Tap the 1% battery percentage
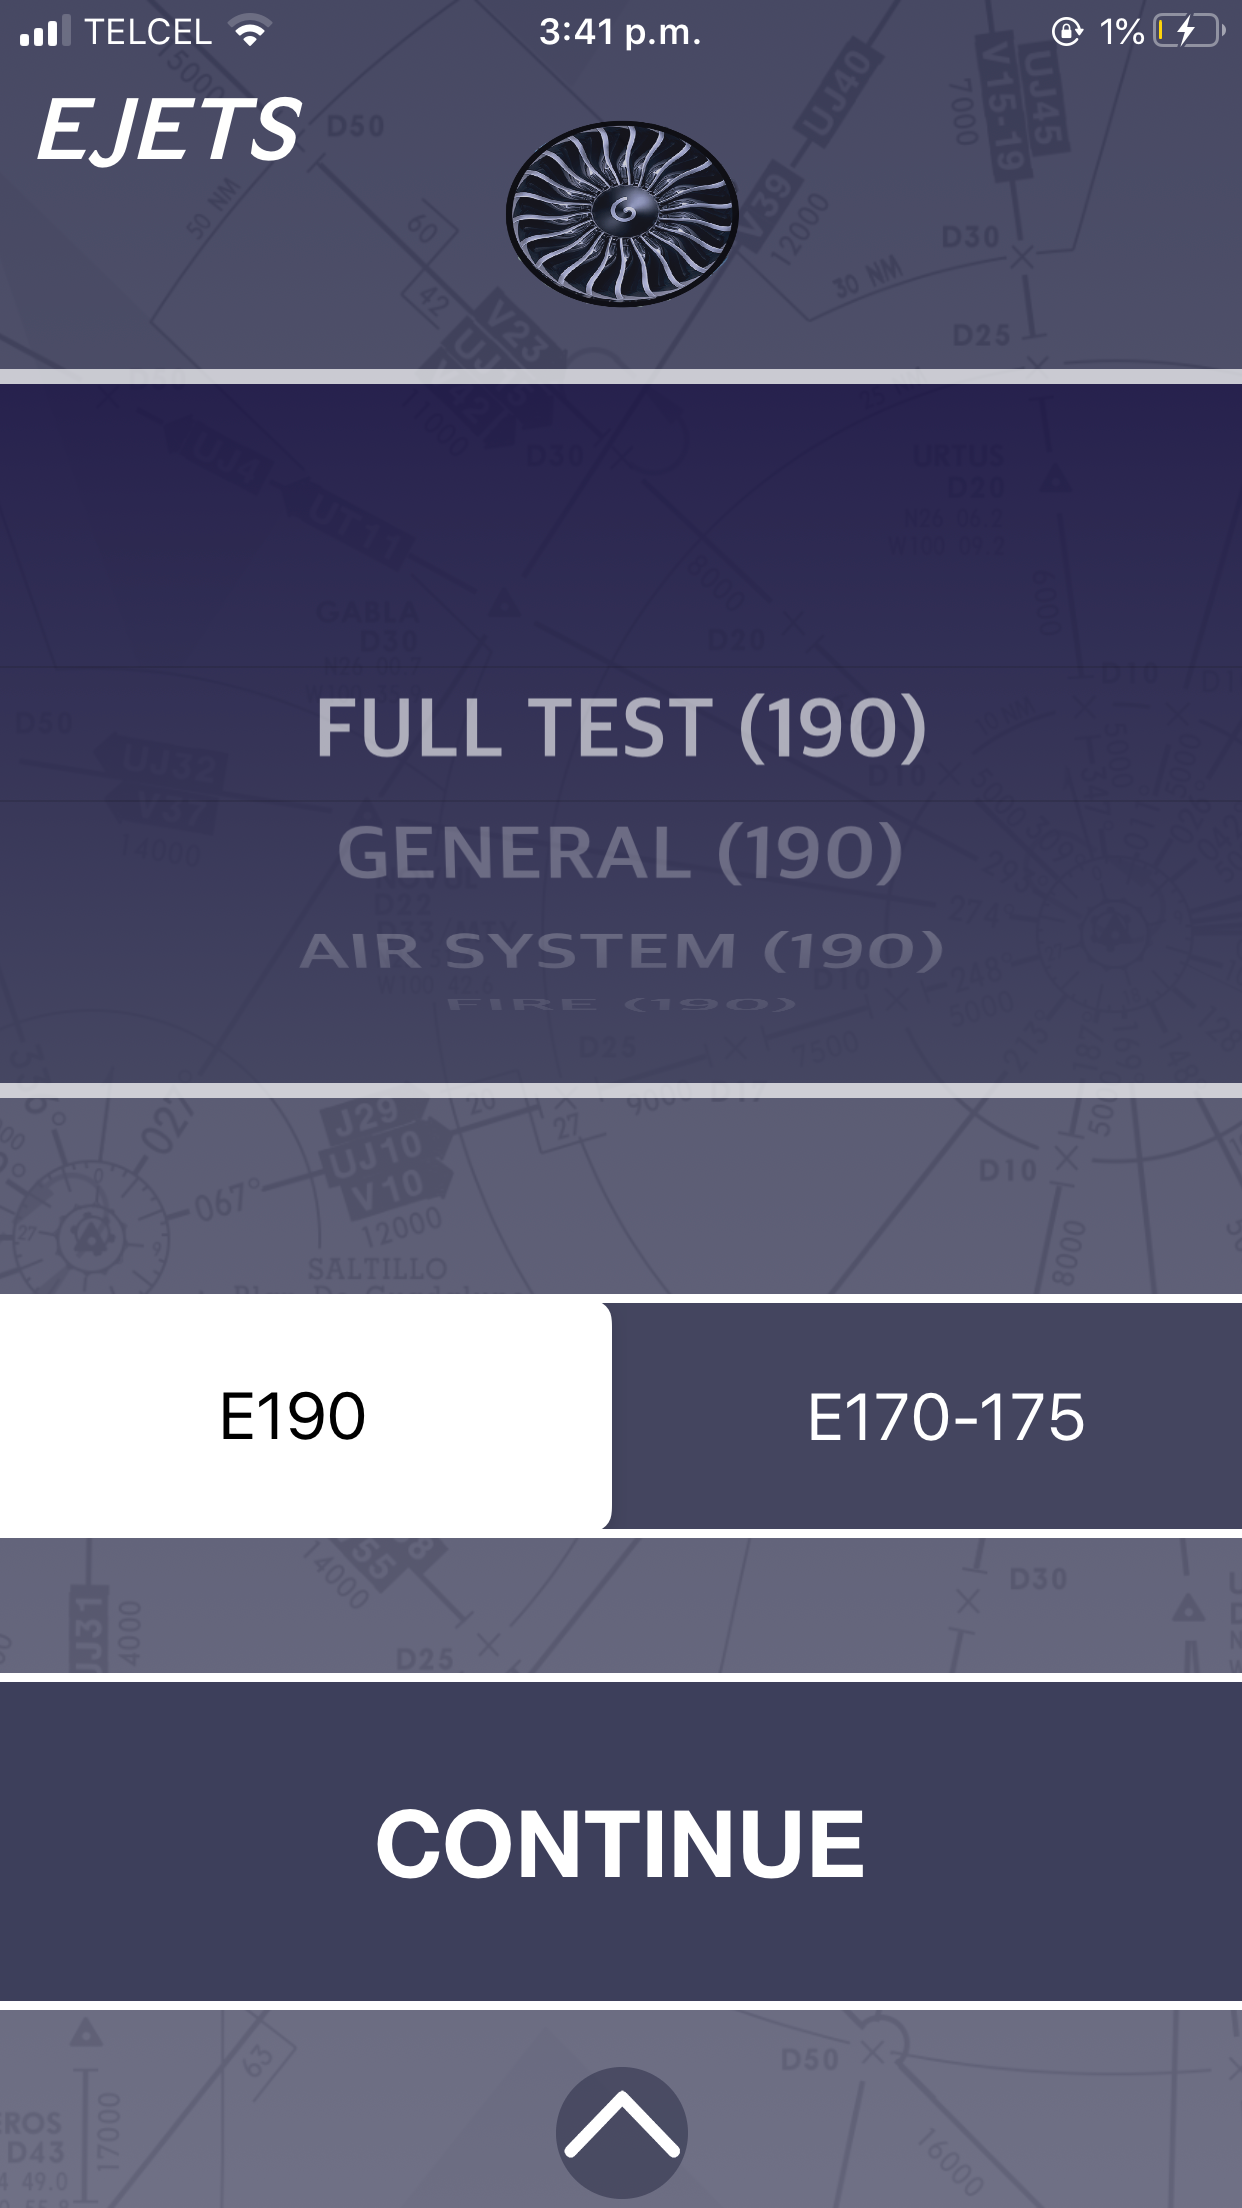 point(1121,32)
